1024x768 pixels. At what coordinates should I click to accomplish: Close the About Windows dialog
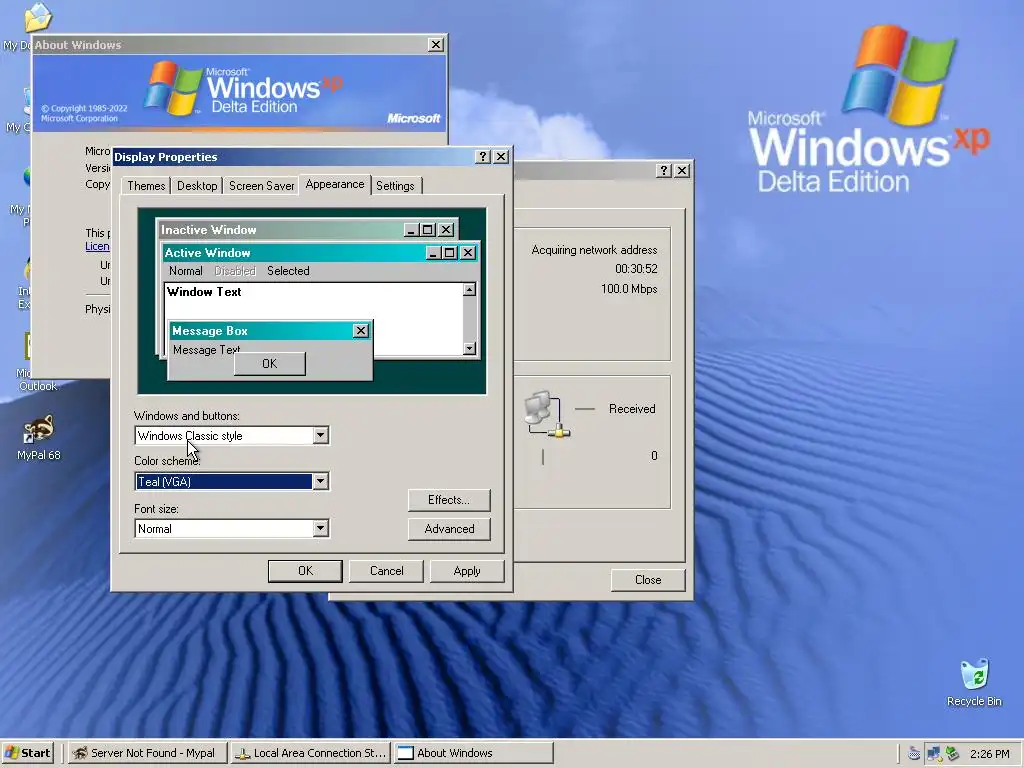coord(436,44)
